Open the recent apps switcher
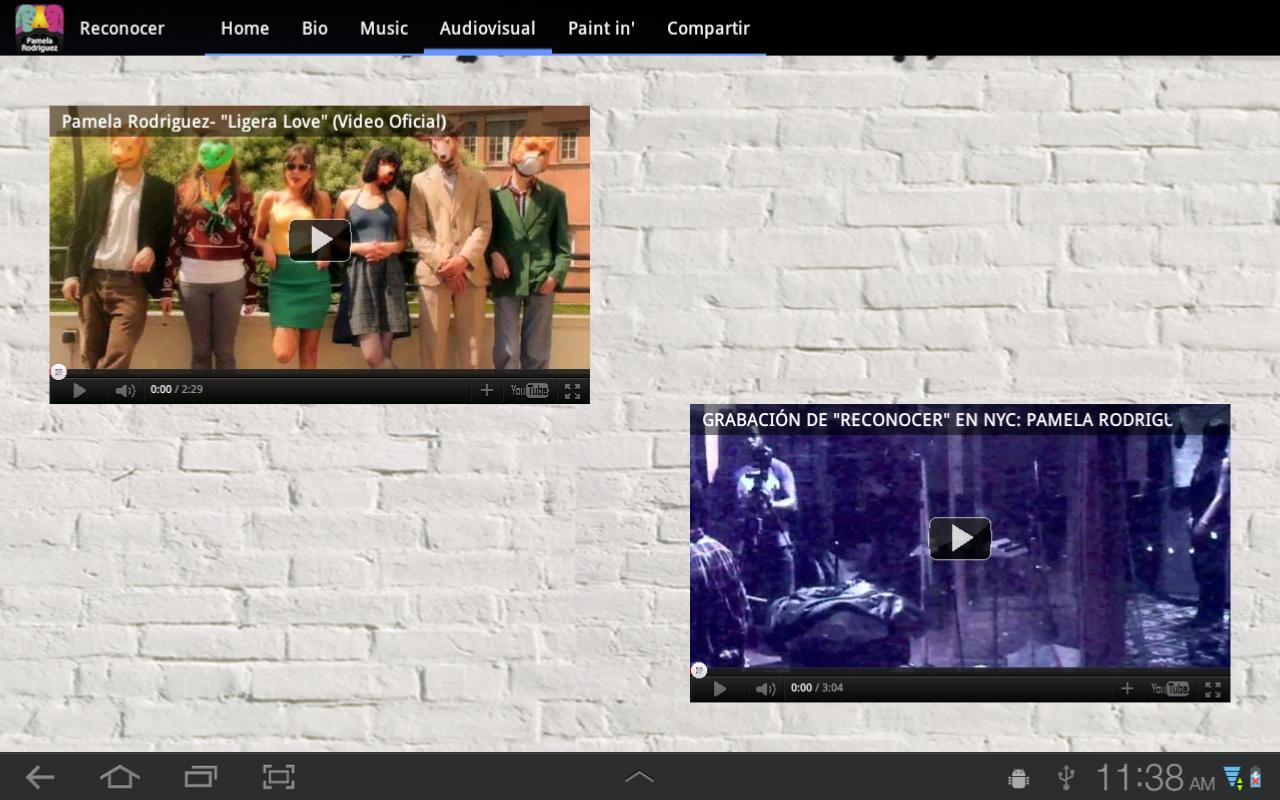The height and width of the screenshot is (800, 1280). [200, 777]
